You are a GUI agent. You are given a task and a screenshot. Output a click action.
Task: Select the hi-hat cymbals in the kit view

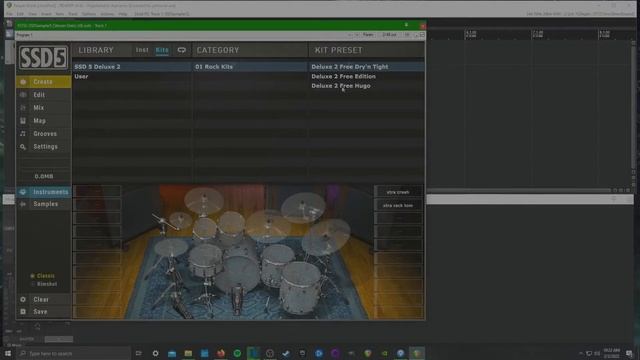click(171, 247)
